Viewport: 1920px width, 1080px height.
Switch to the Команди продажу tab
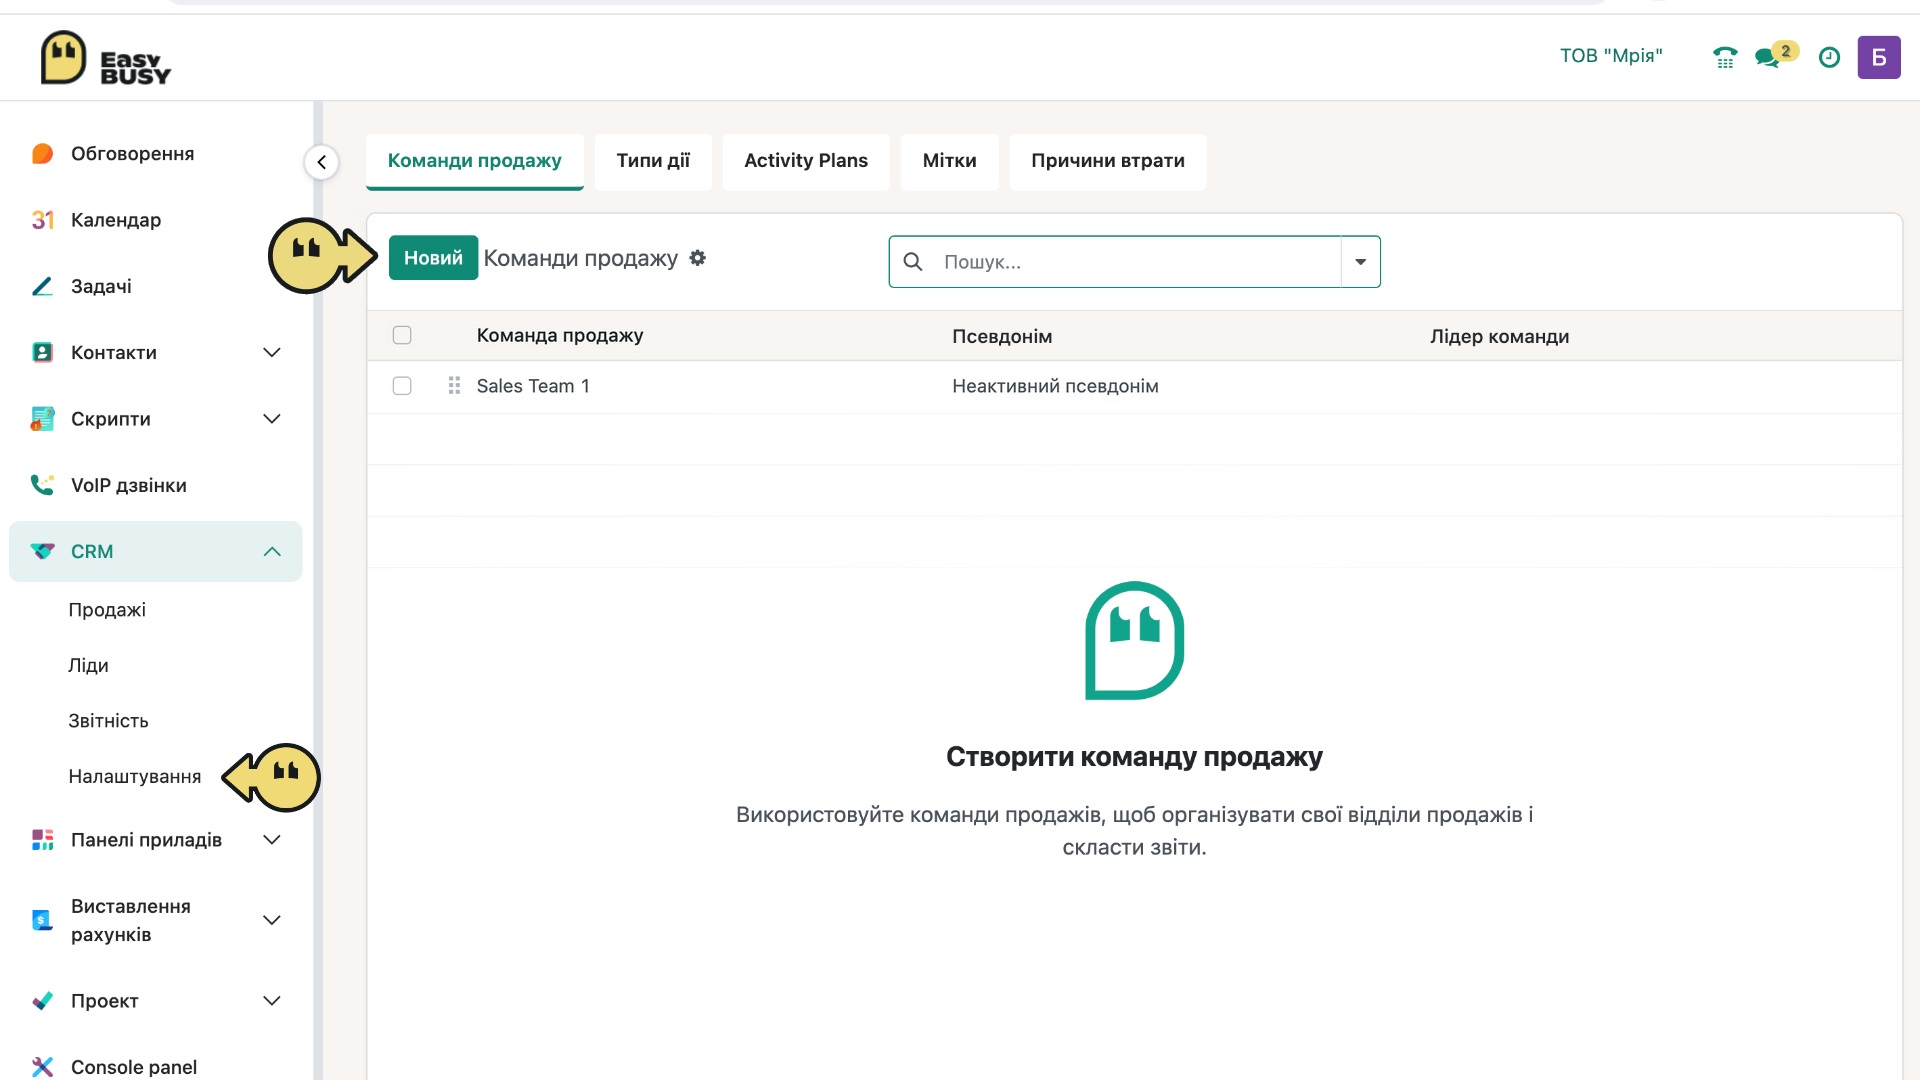coord(474,161)
